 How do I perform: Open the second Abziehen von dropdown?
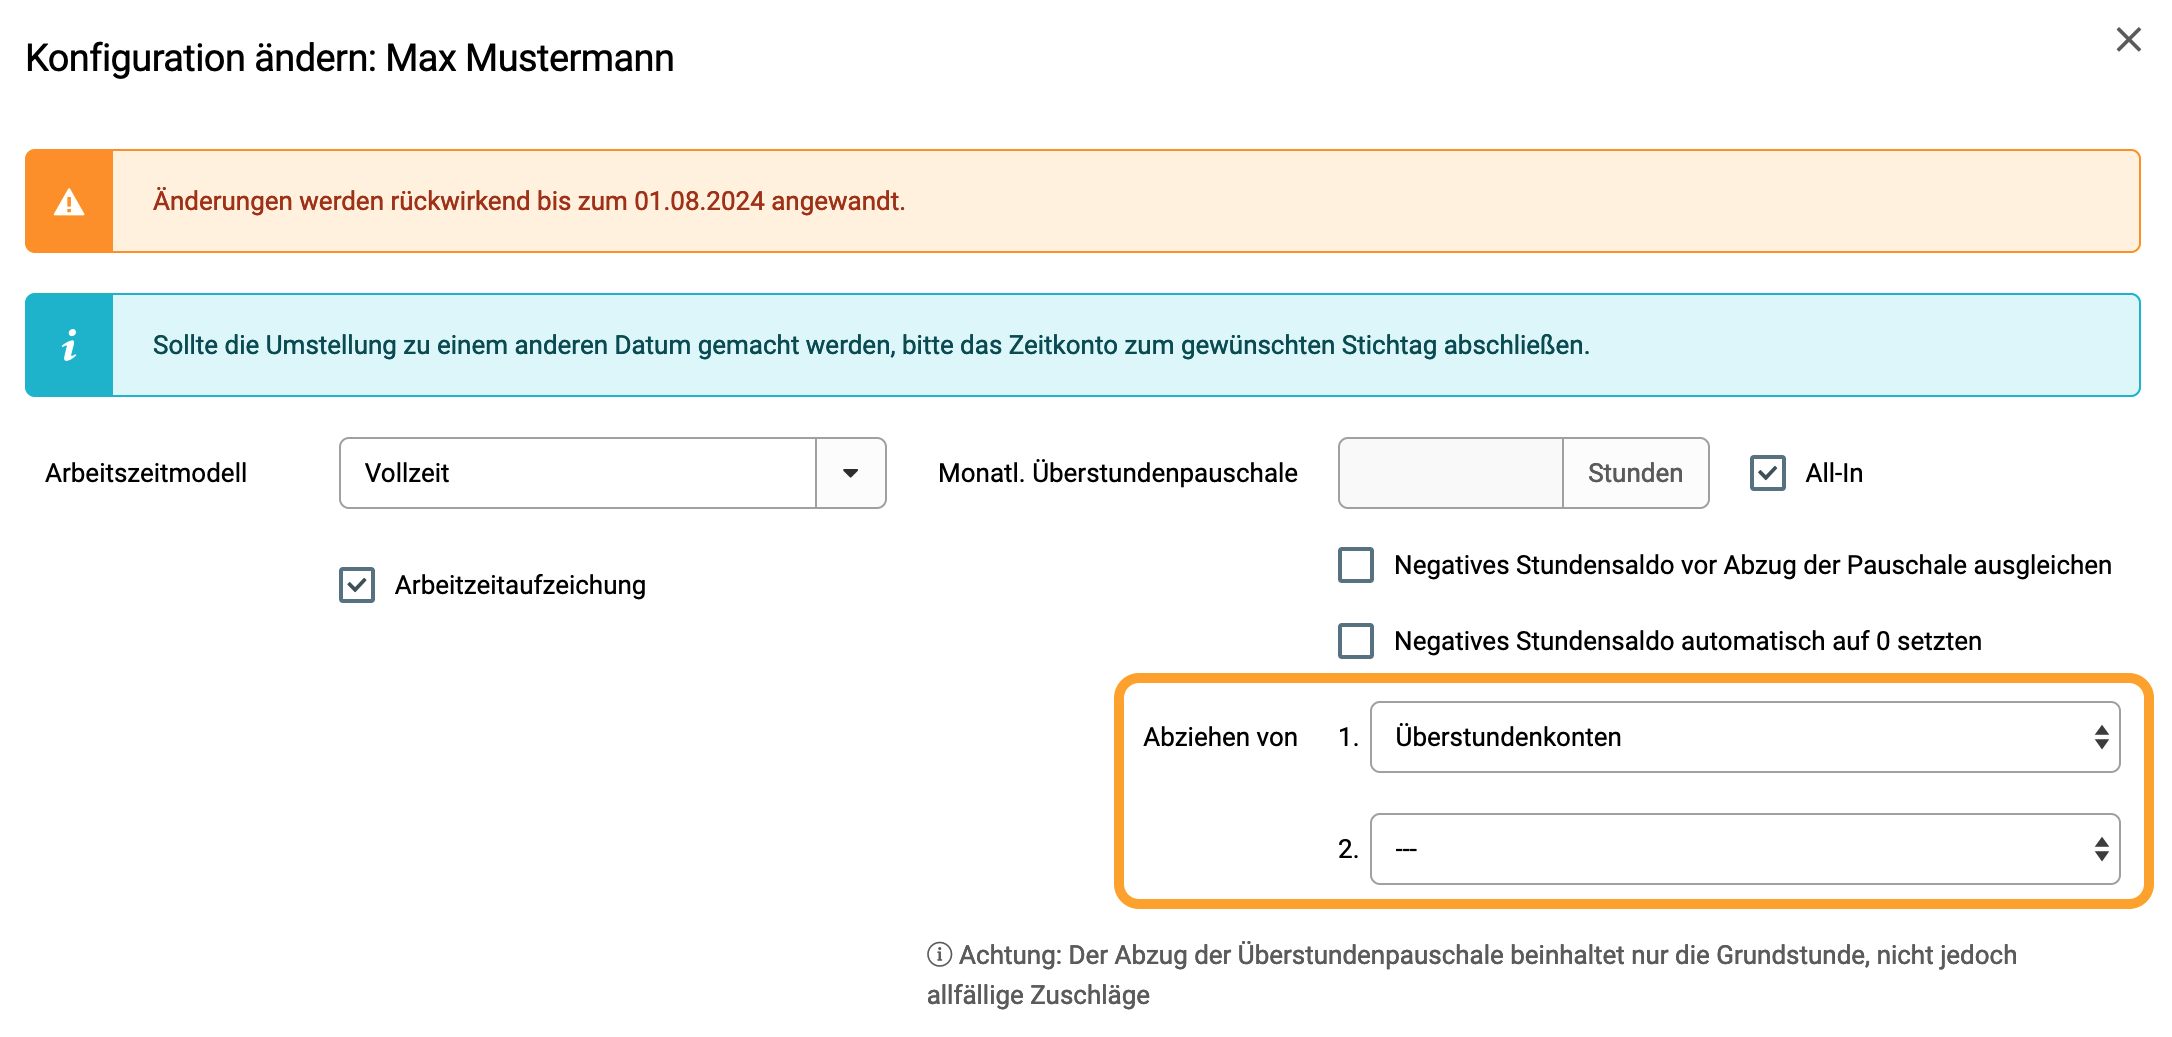(1745, 849)
